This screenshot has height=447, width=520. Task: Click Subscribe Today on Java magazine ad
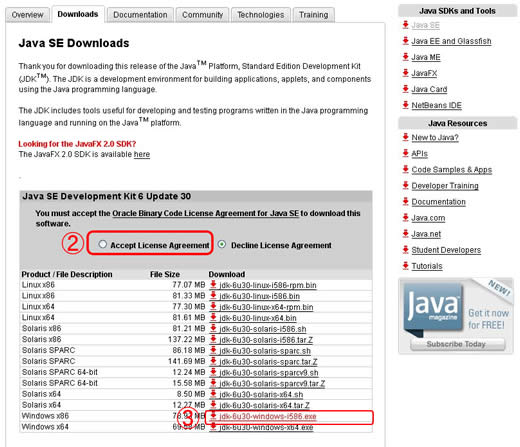point(457,344)
